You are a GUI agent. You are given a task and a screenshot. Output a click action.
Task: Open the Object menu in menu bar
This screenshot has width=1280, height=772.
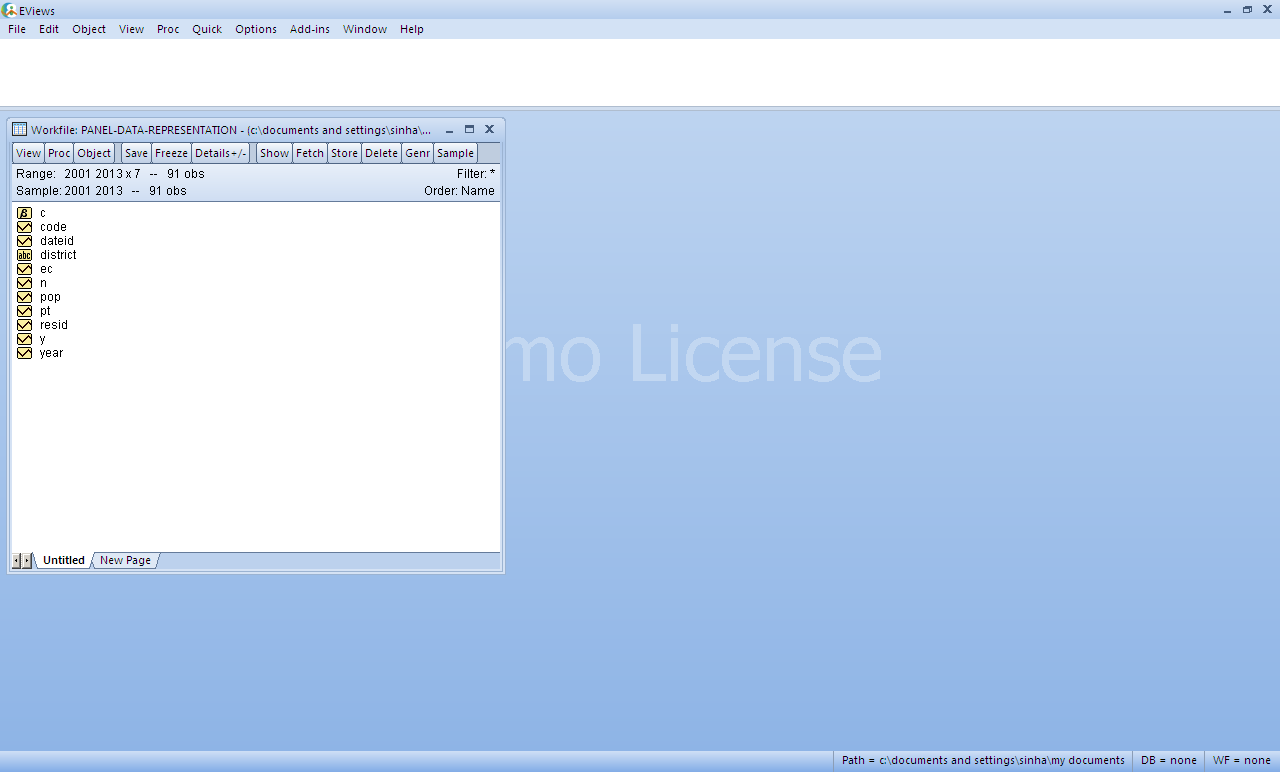coord(89,29)
